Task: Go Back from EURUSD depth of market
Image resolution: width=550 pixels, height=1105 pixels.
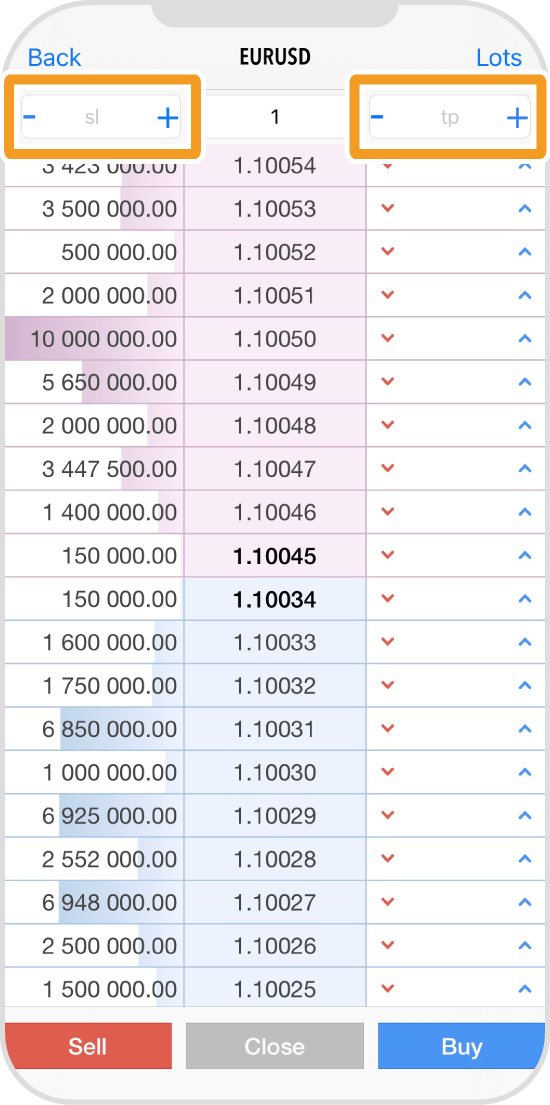Action: tap(54, 58)
